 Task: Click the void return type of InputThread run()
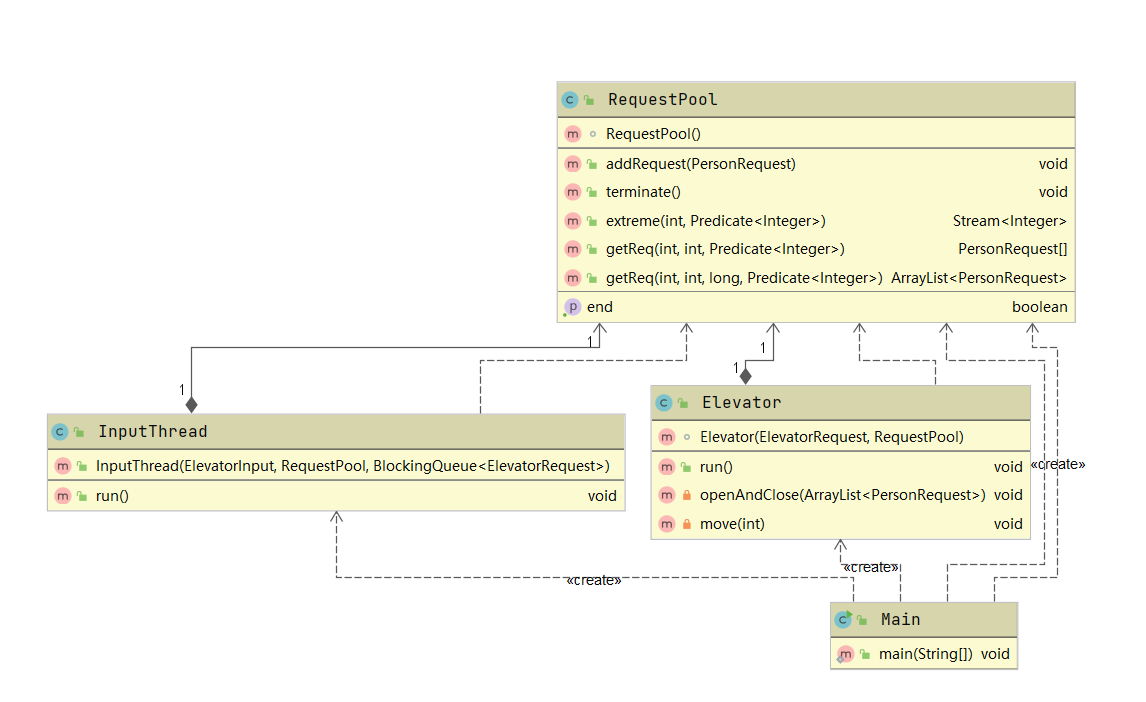(602, 496)
